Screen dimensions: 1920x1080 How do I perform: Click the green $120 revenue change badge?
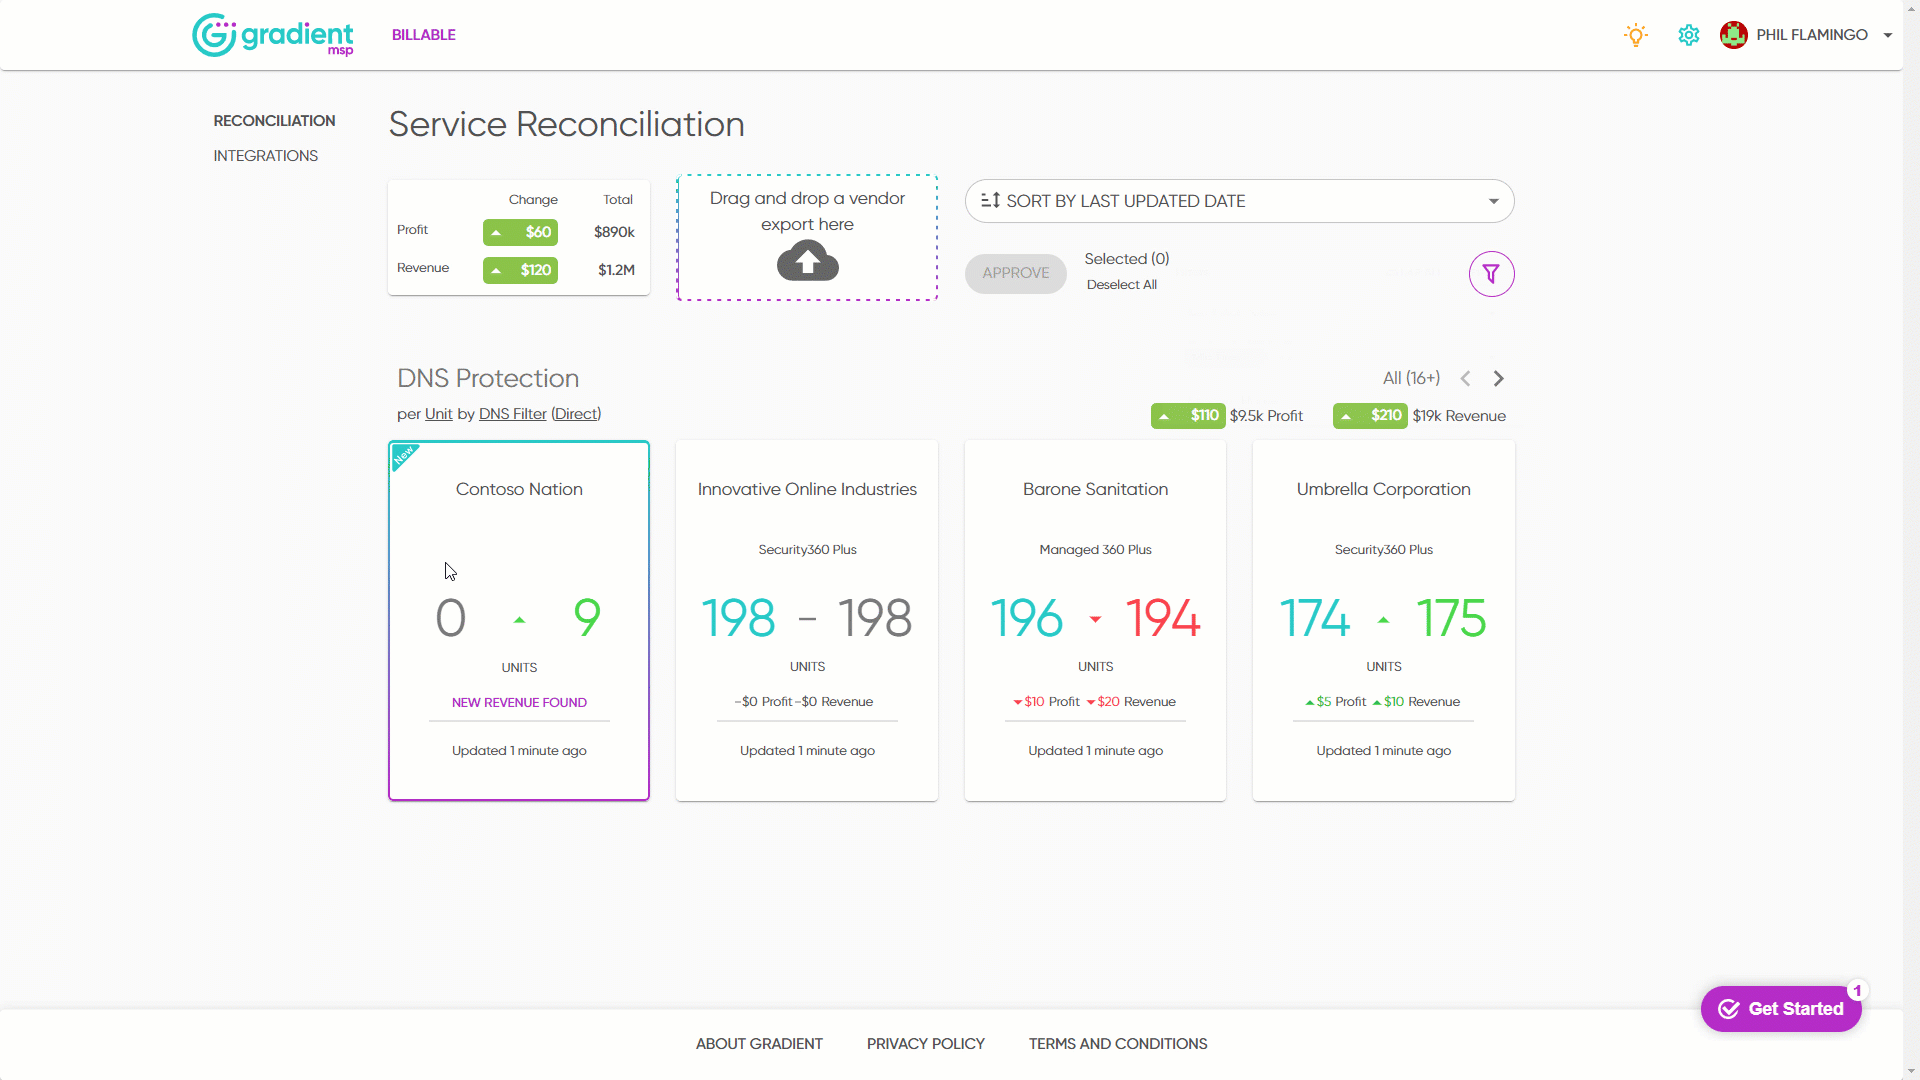[x=520, y=270]
